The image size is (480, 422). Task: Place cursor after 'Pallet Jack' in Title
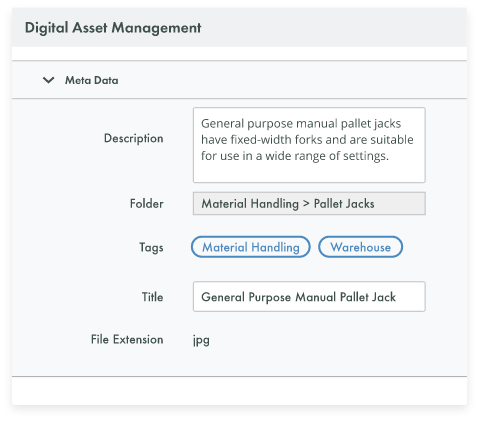pyautogui.click(x=396, y=297)
